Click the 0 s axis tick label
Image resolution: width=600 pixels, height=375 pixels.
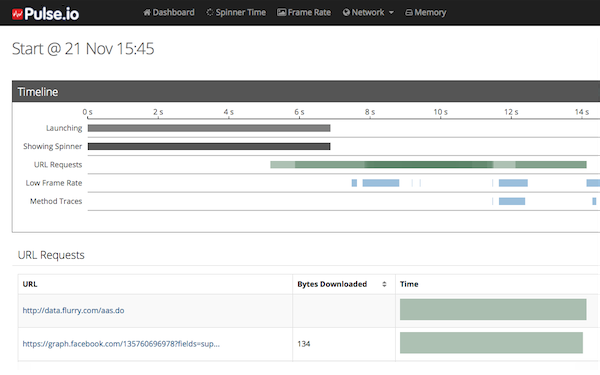click(87, 112)
